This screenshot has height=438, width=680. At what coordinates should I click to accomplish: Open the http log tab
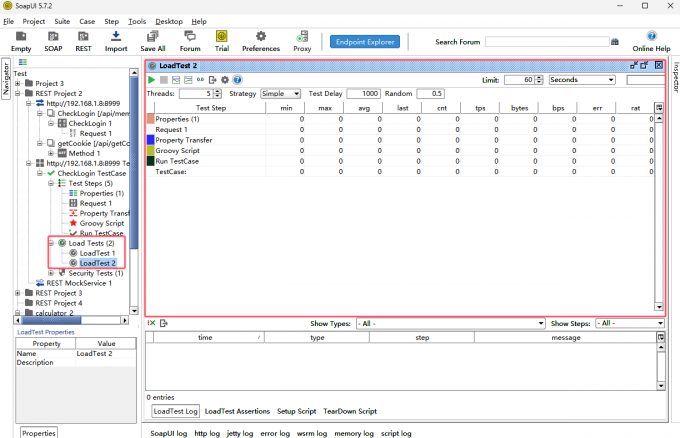[x=207, y=433]
